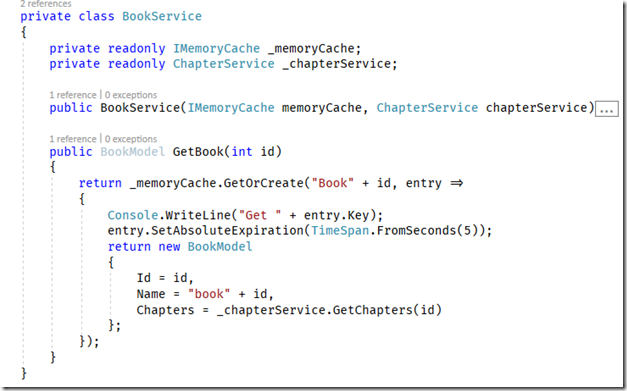Click the TimeSpan type name
This screenshot has height=391, width=627.
click(340, 231)
